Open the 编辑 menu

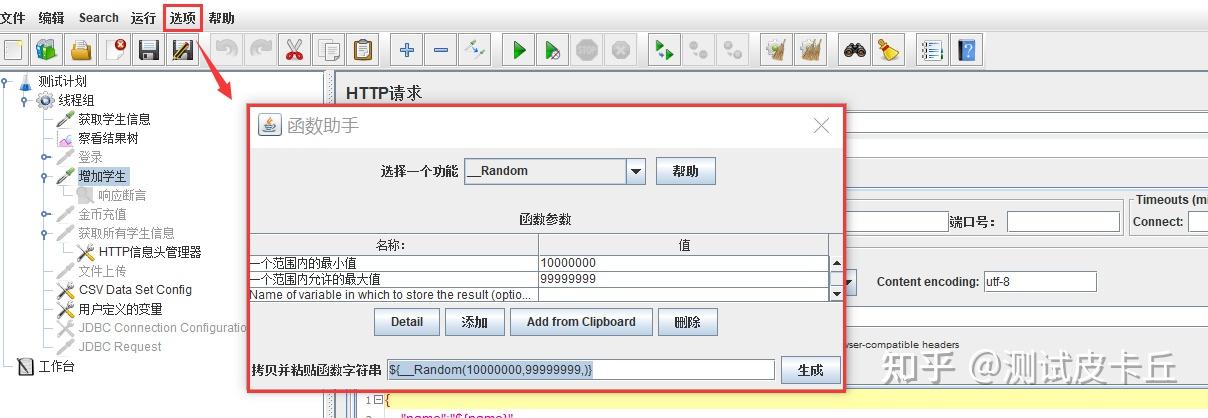51,18
